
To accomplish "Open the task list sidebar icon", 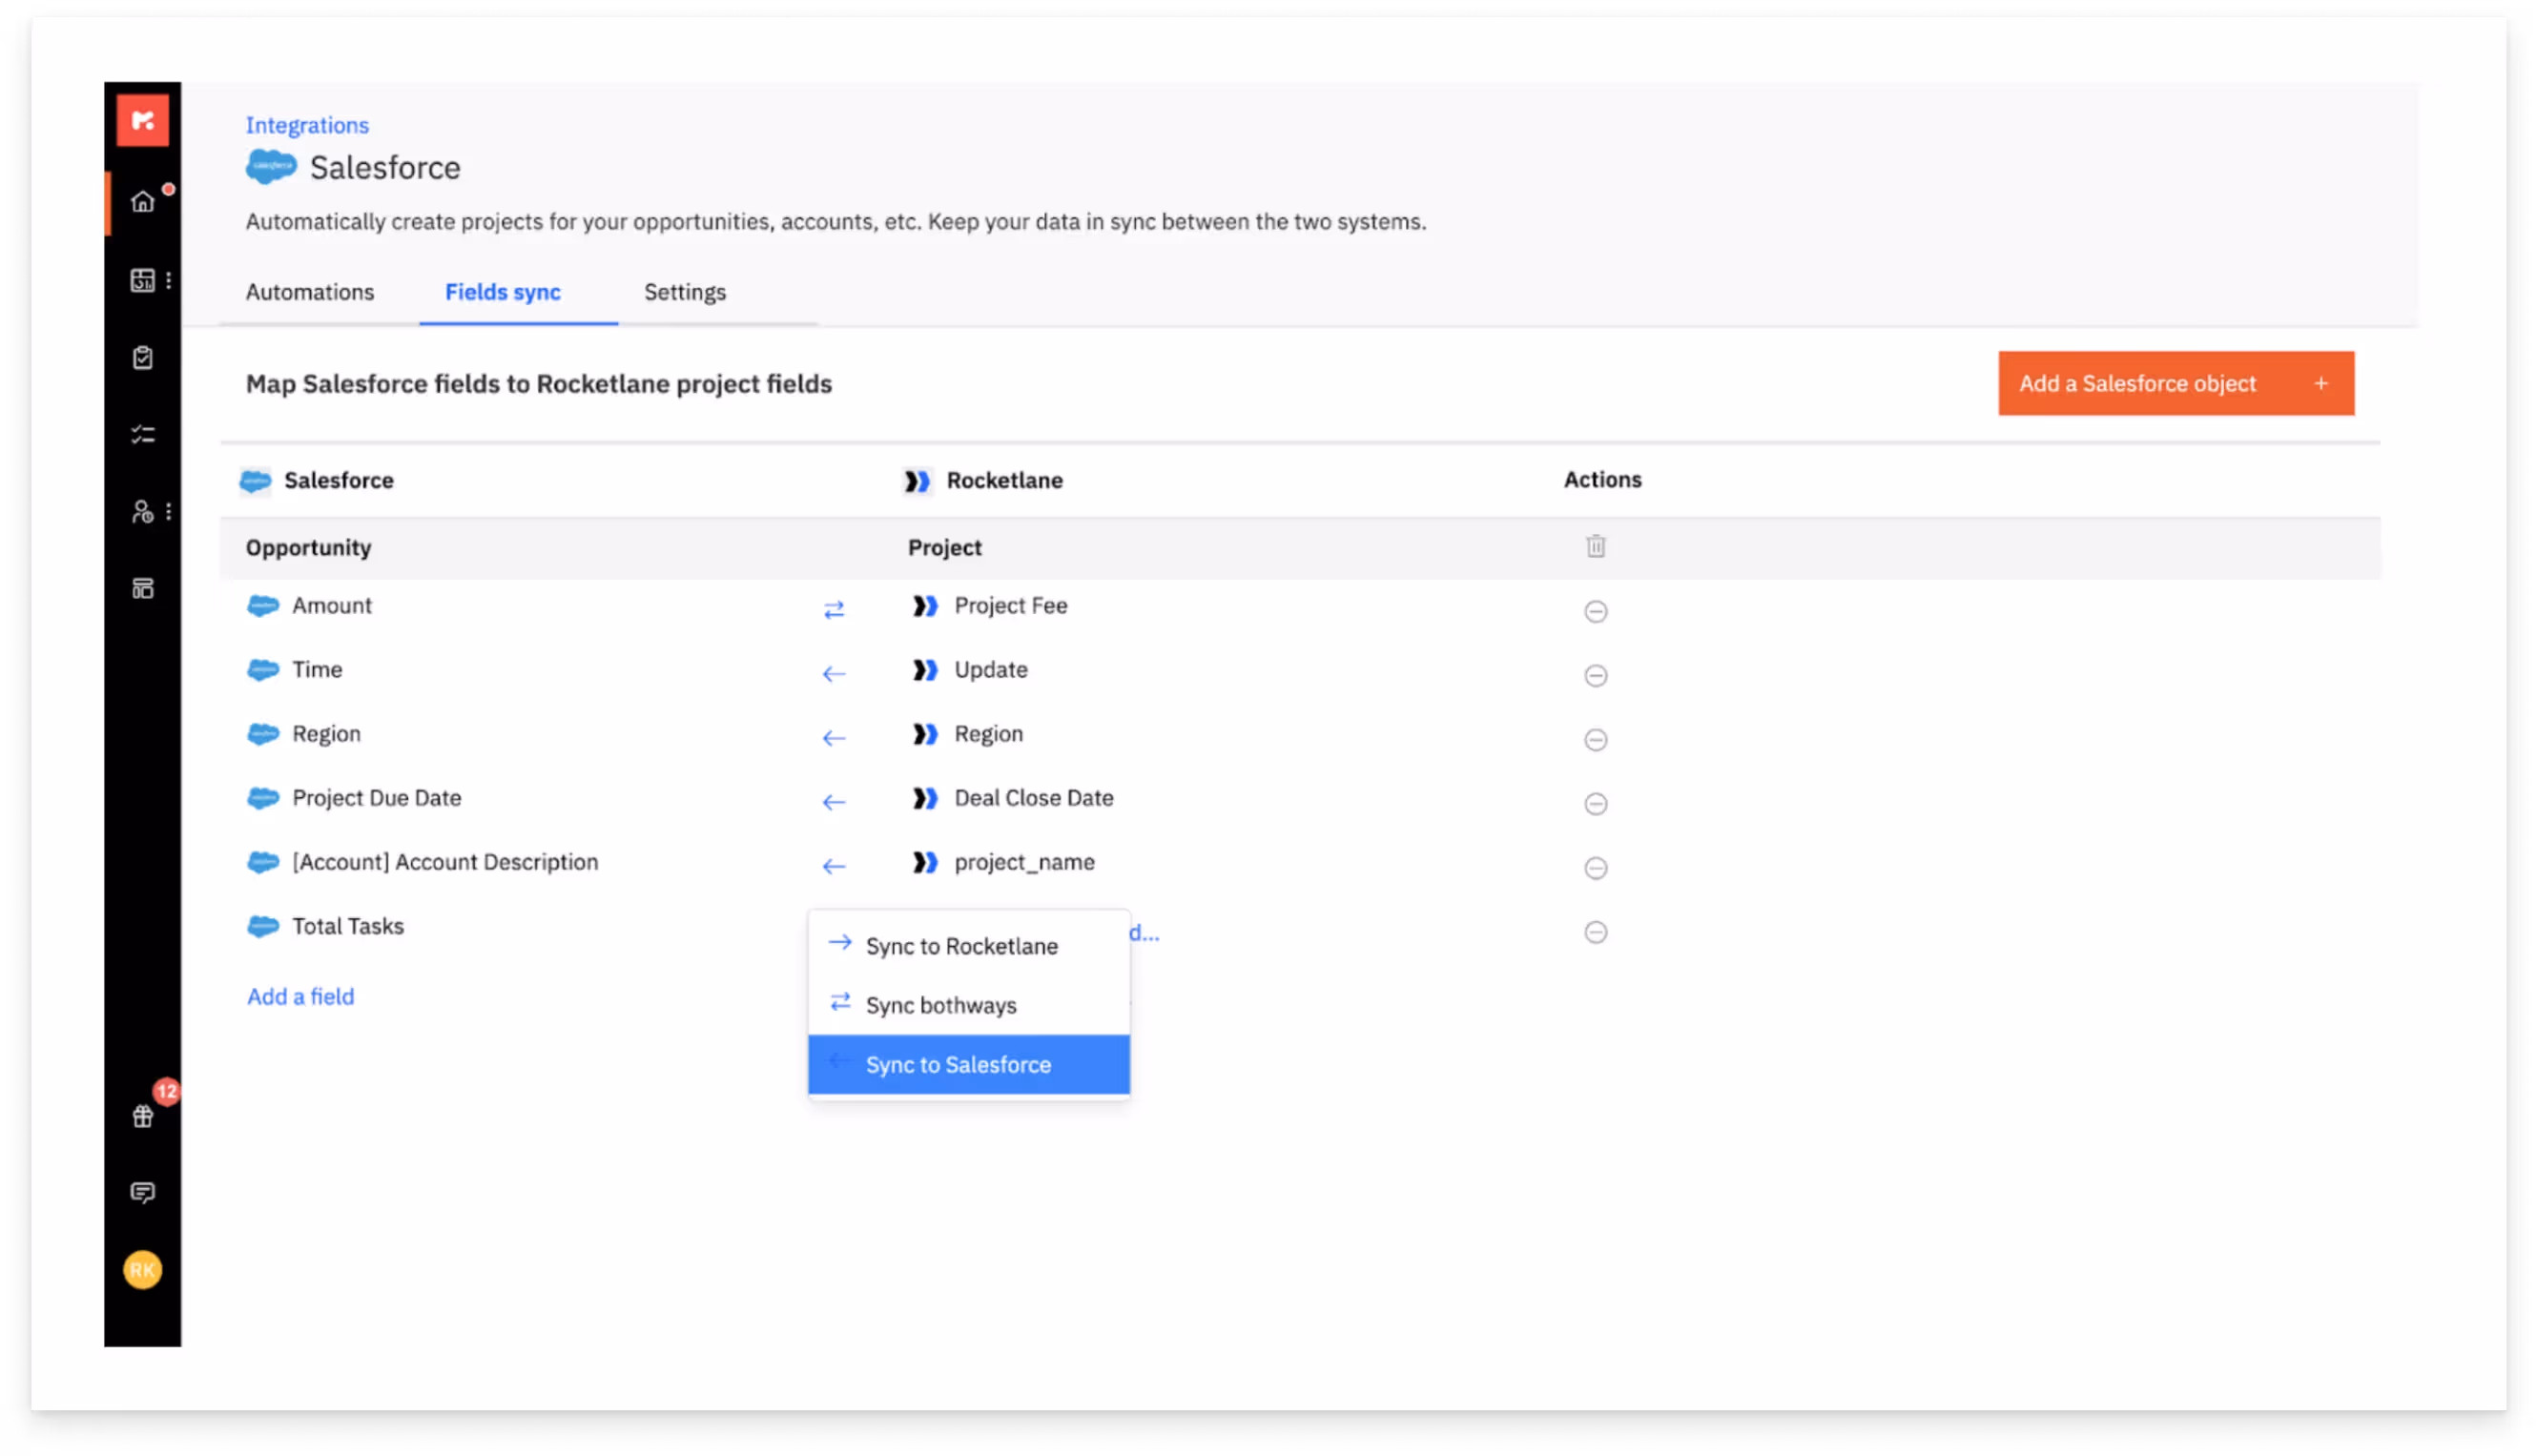I will [x=142, y=434].
